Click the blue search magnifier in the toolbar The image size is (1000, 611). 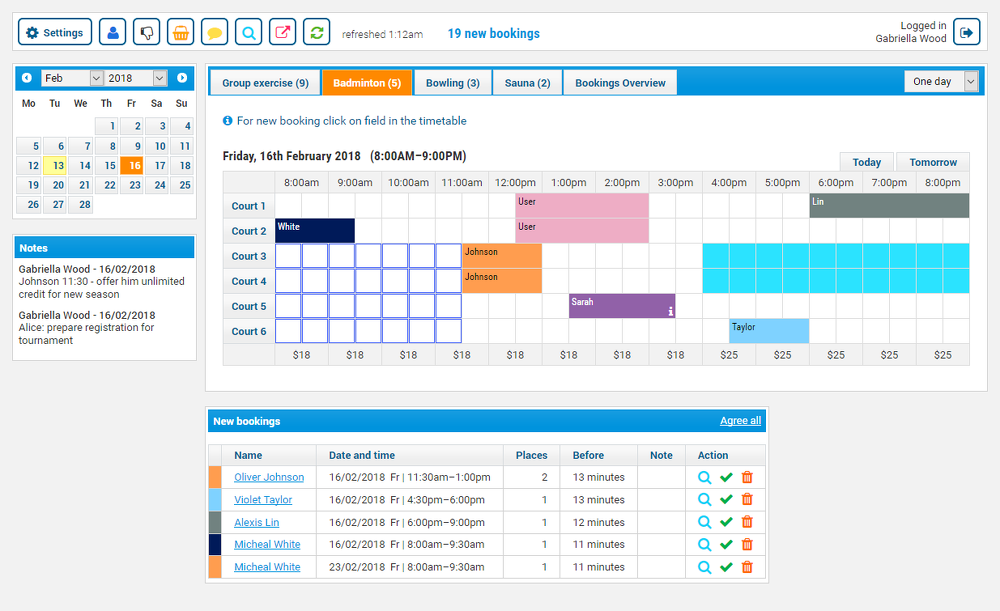[x=247, y=31]
